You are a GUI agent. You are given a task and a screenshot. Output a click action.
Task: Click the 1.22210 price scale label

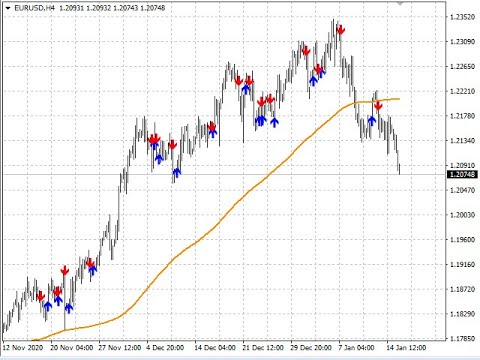point(462,91)
